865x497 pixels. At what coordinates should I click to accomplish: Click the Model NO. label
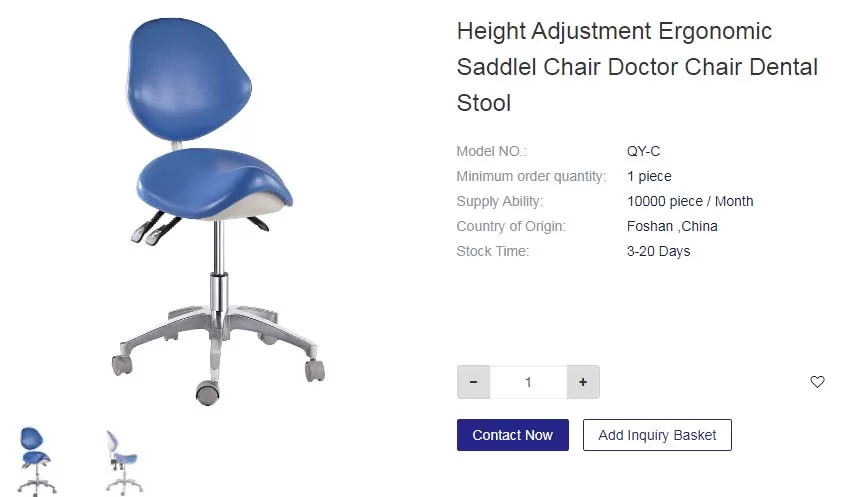tap(492, 151)
